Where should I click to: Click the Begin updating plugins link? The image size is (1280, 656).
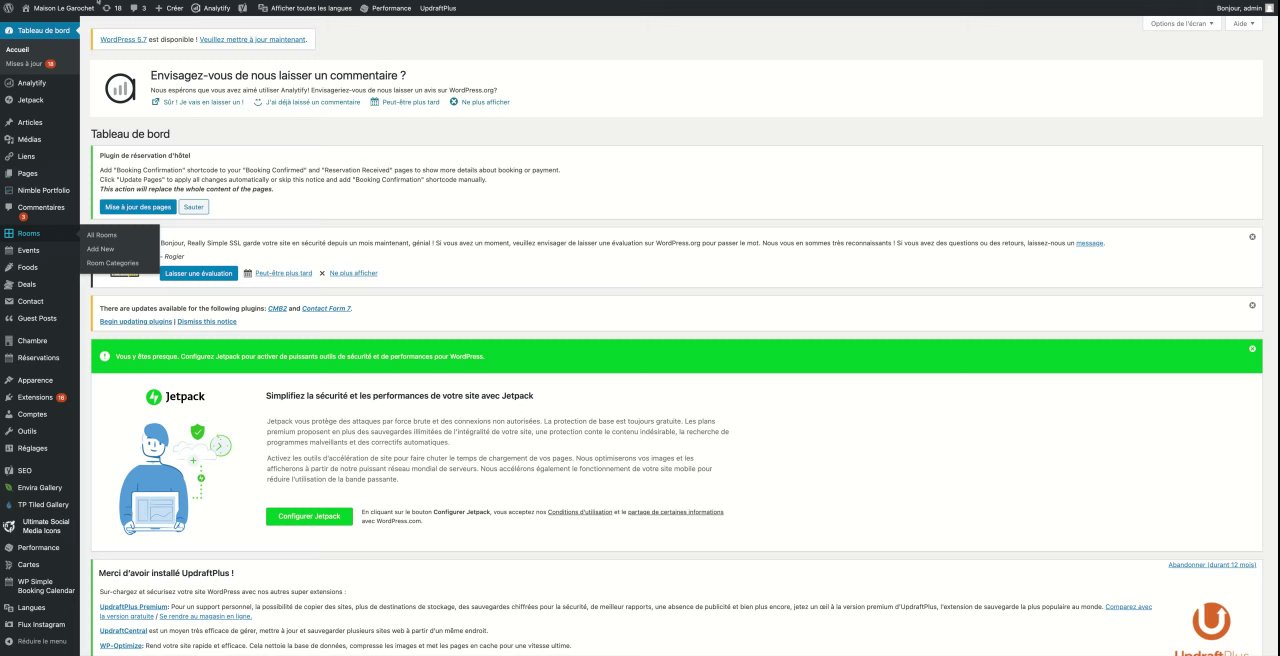pos(136,321)
